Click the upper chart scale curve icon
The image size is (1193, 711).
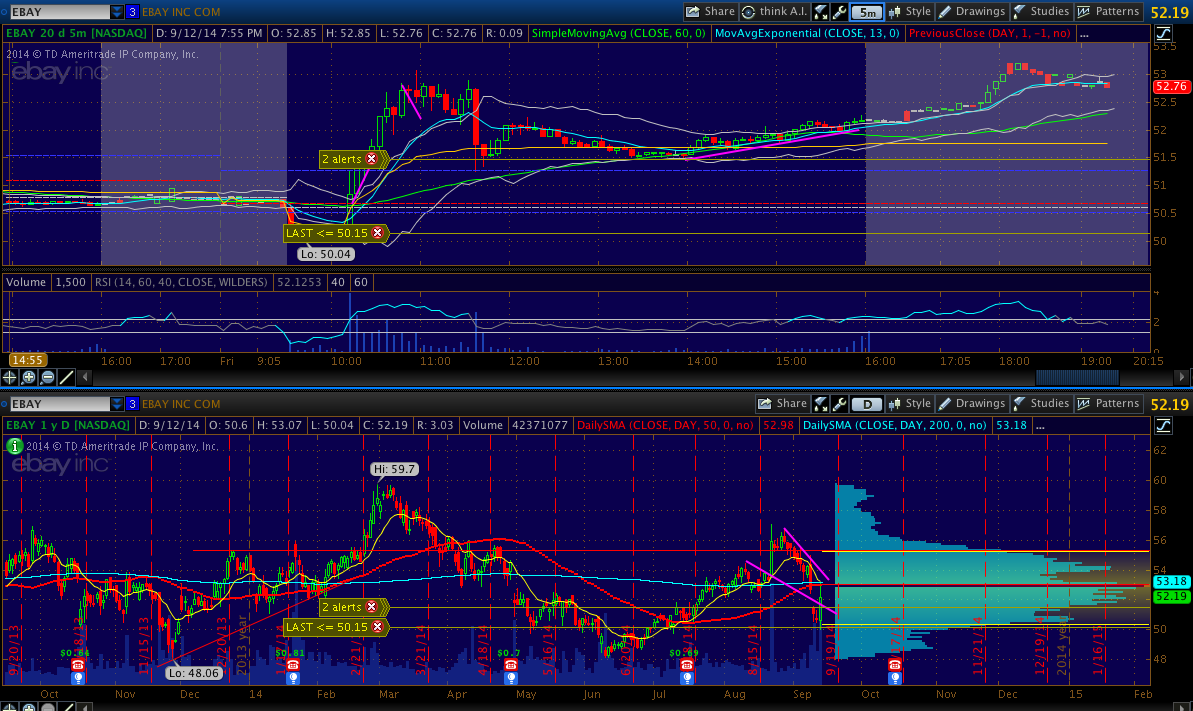(x=1163, y=34)
